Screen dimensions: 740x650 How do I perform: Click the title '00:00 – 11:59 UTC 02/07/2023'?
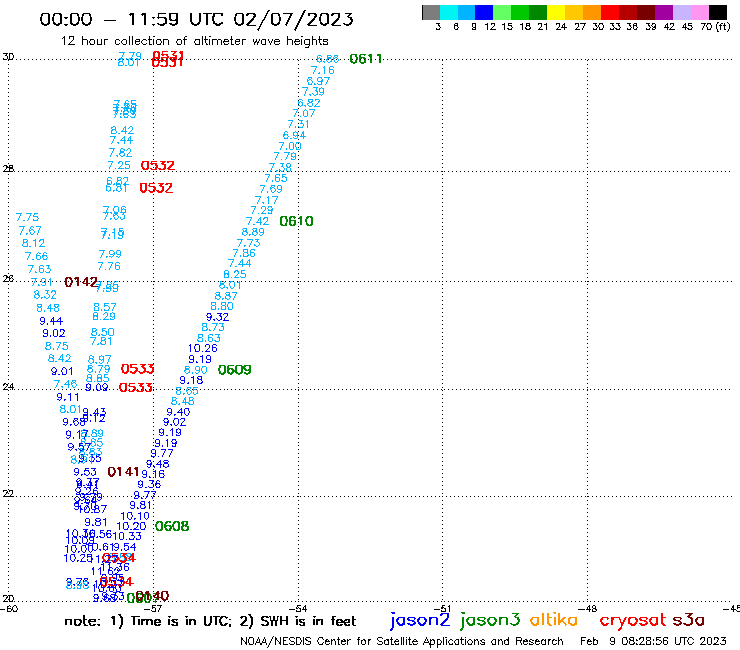coord(196,19)
